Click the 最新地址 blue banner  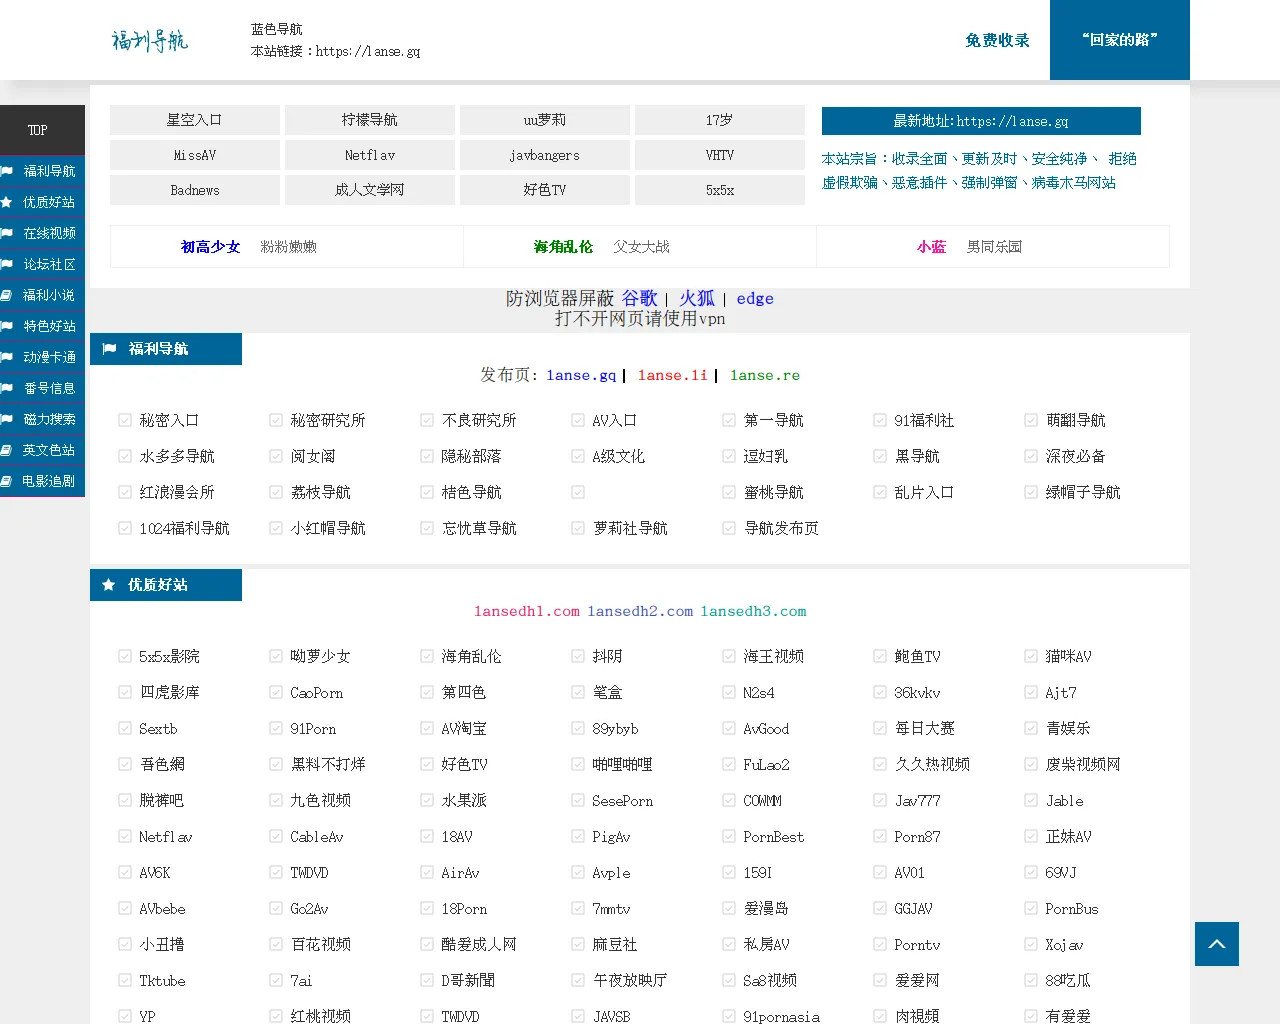click(980, 121)
